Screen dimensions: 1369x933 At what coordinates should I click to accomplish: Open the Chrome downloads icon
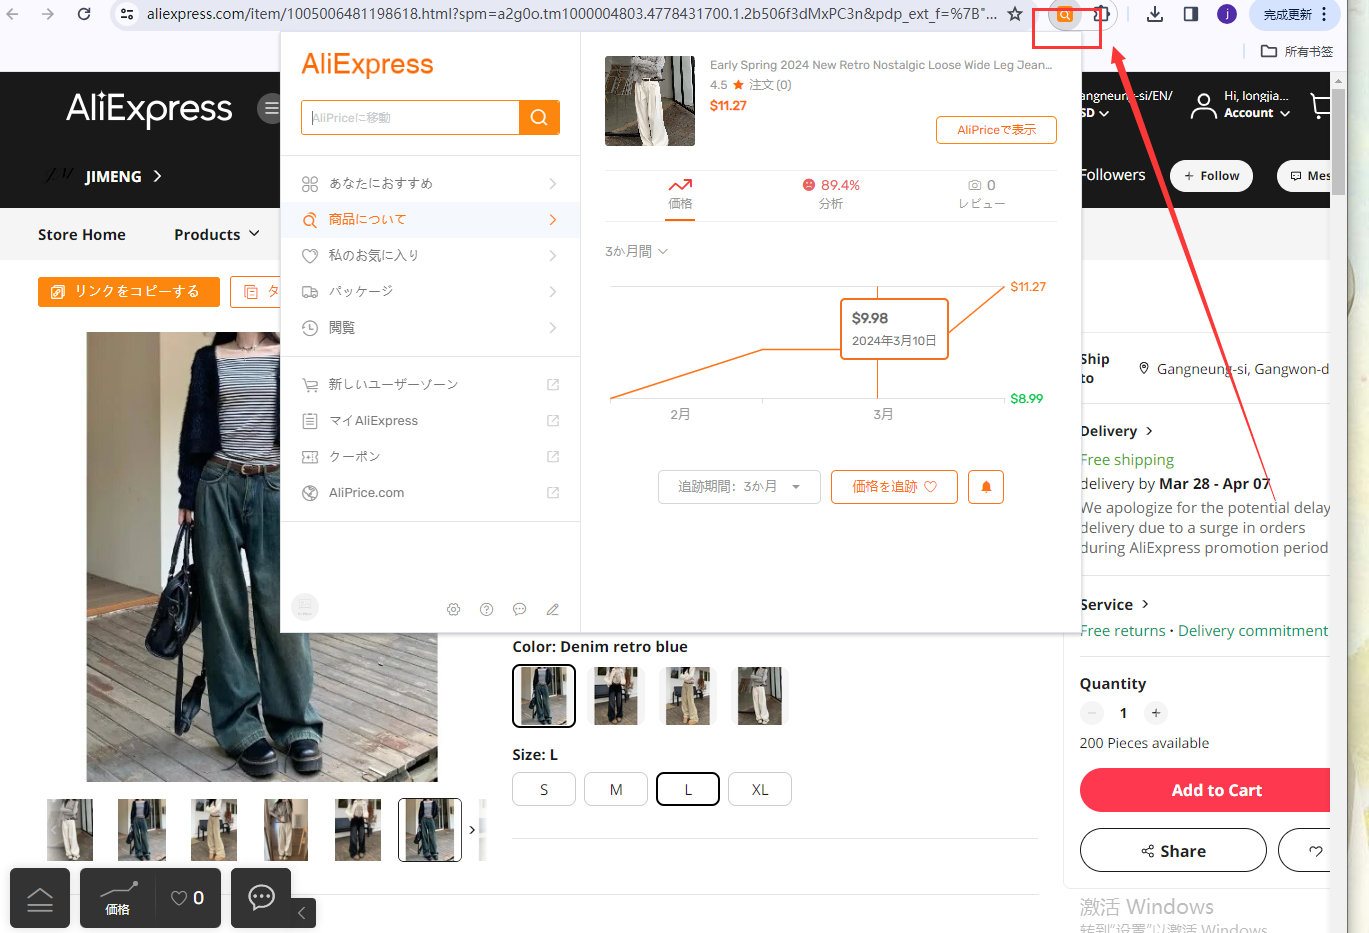point(1155,14)
